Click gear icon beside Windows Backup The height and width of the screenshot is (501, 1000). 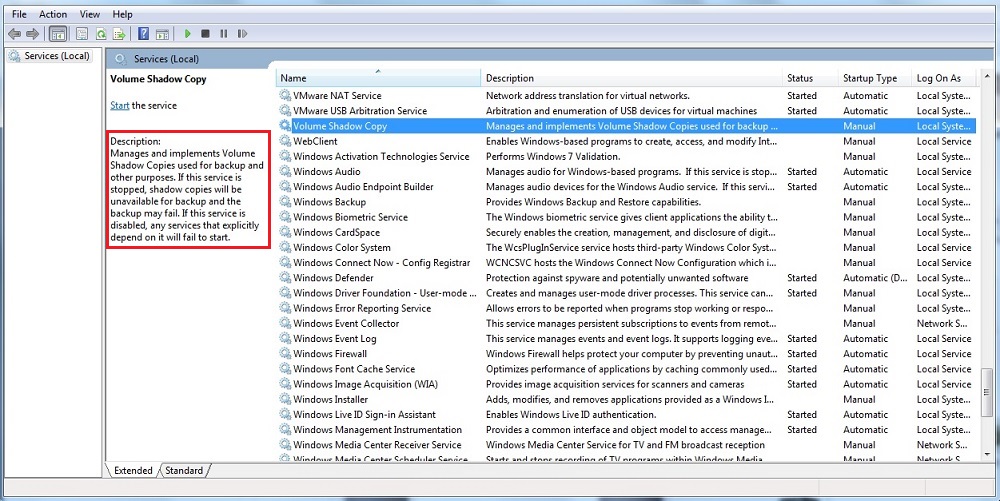(x=285, y=202)
